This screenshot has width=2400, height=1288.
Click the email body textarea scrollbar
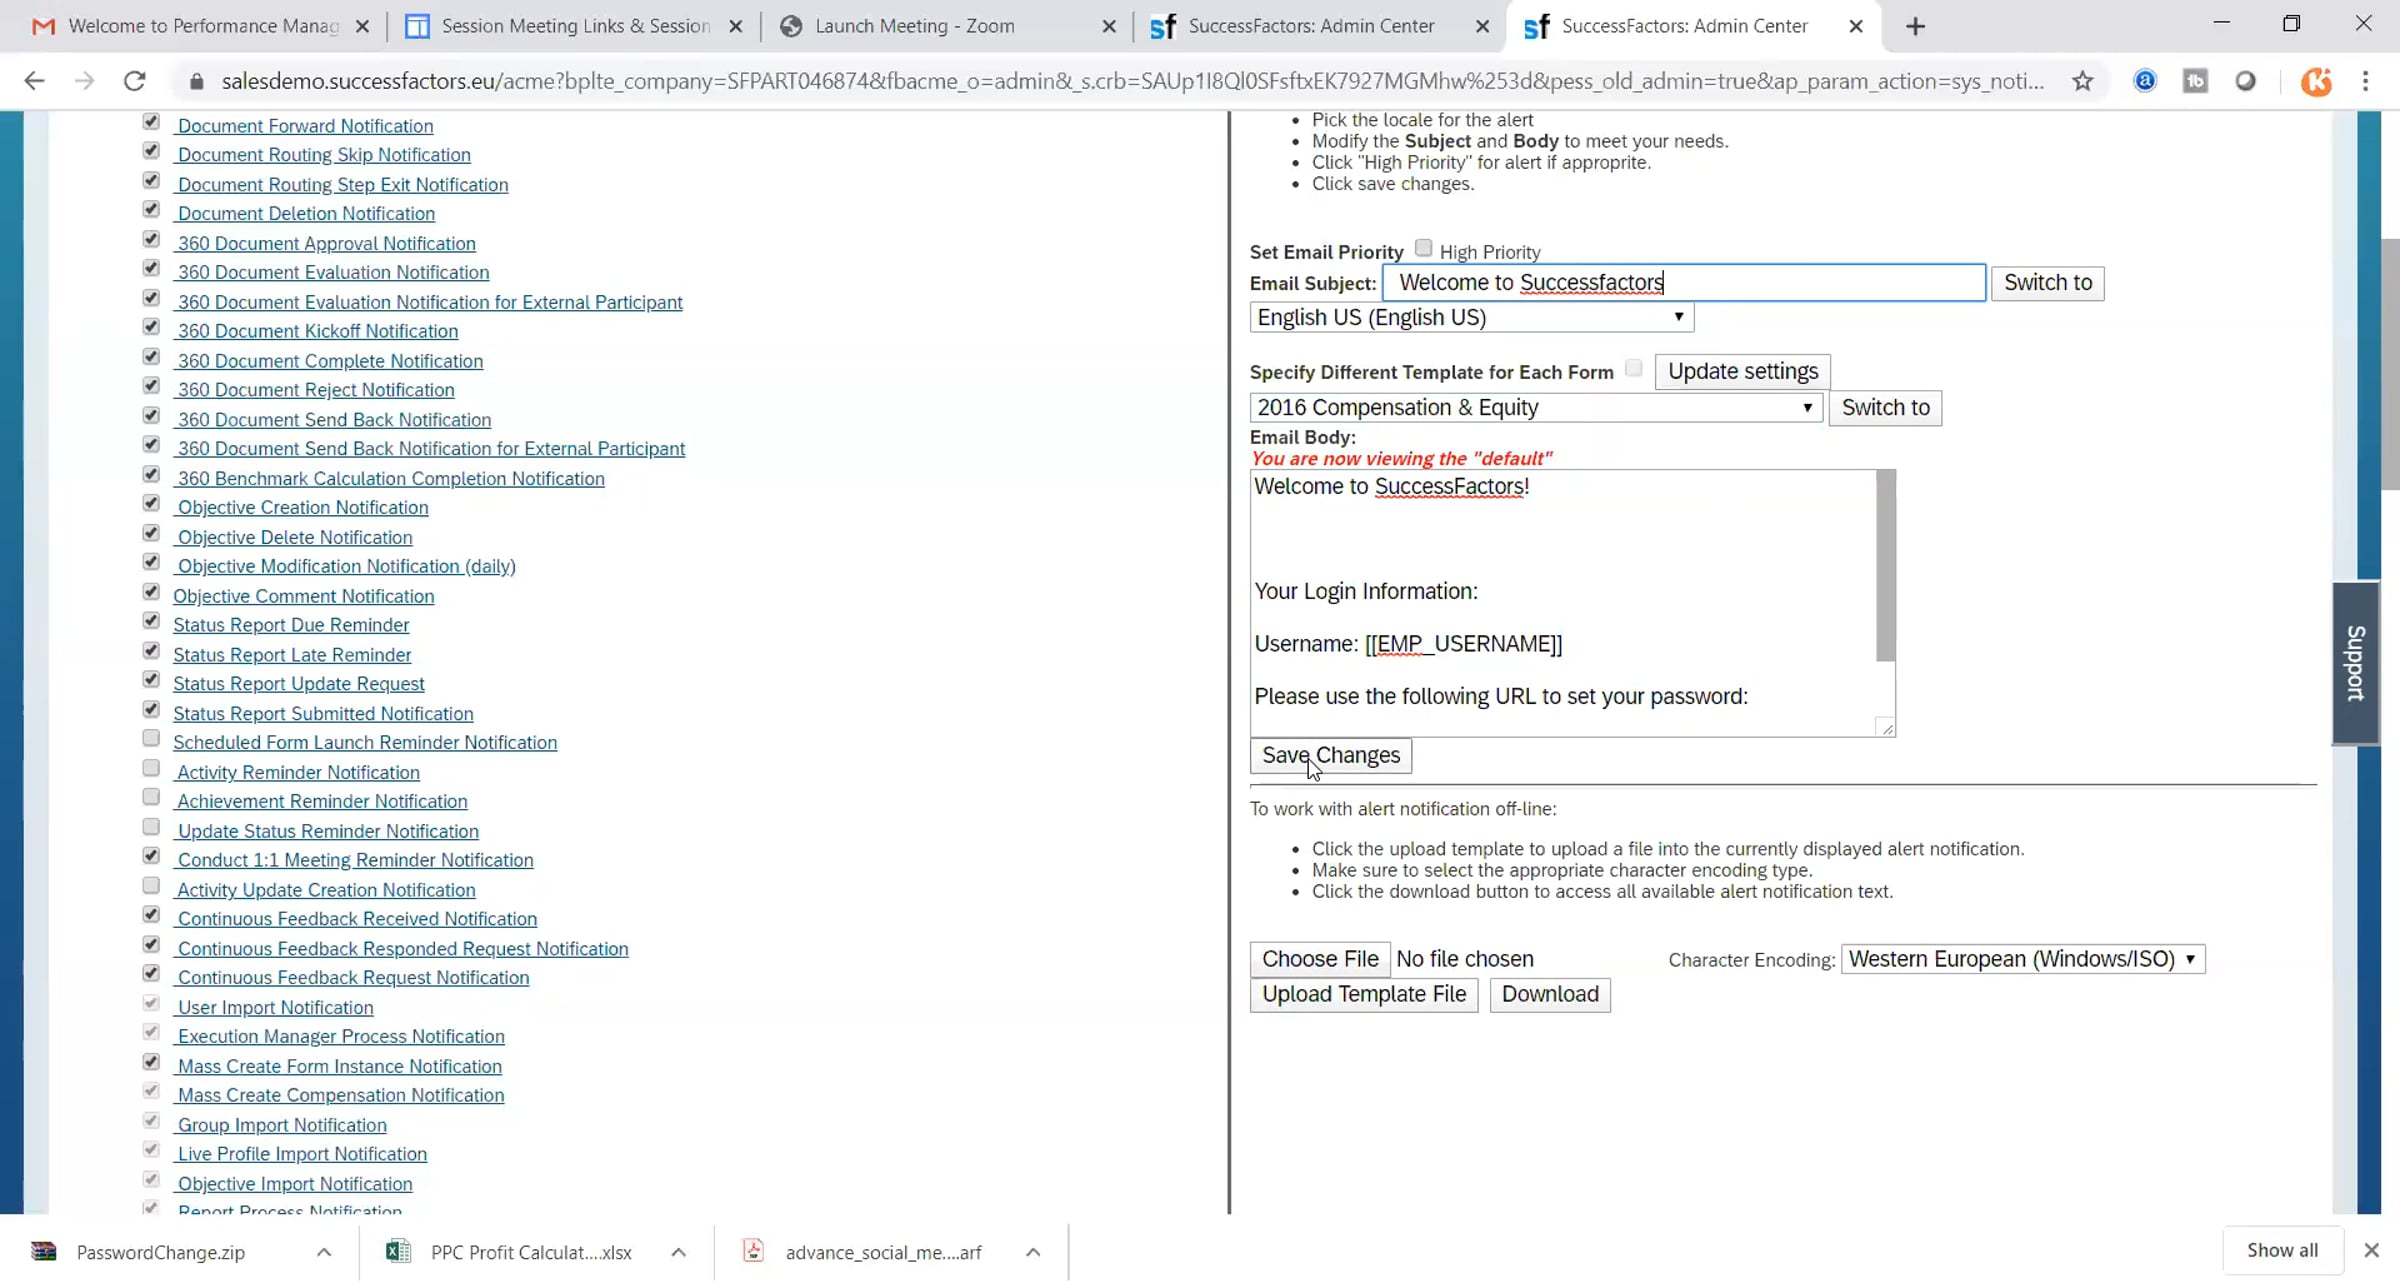1885,567
